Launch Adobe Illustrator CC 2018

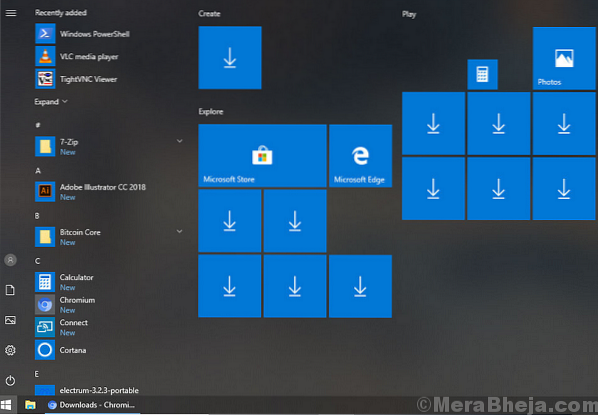coord(109,191)
